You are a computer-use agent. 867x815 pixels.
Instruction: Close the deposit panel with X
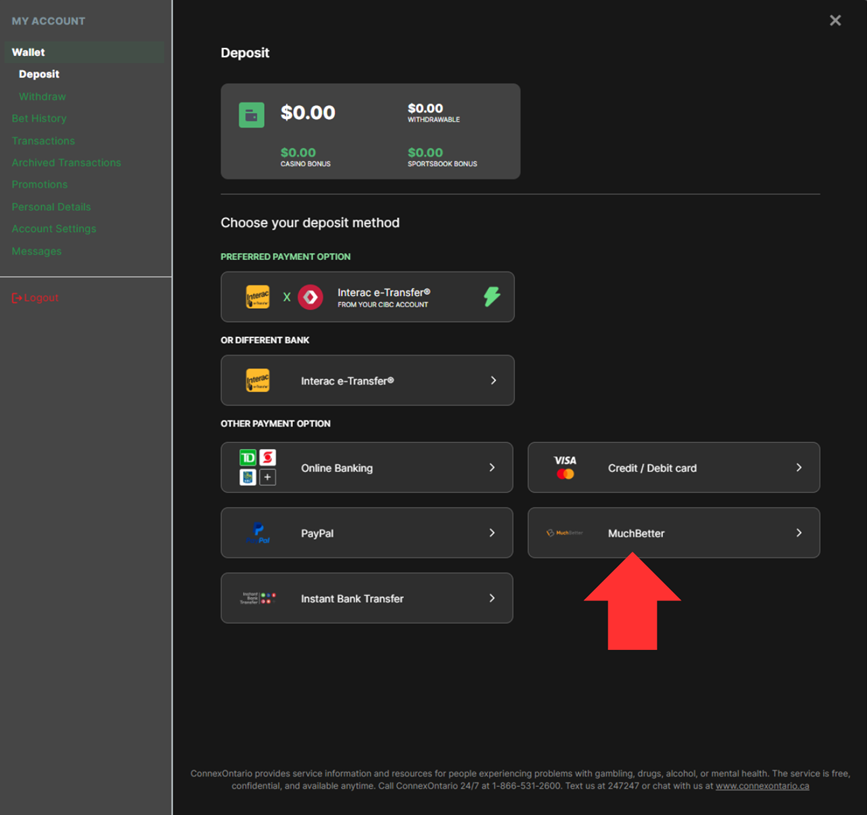pyautogui.click(x=835, y=20)
